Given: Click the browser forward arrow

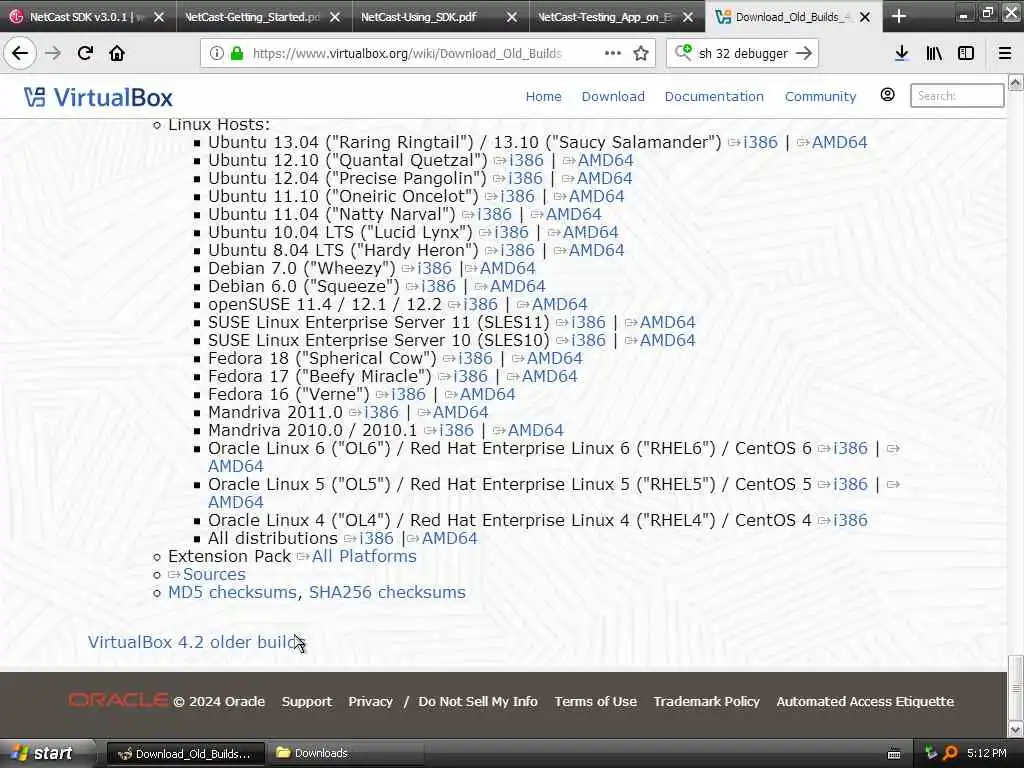Looking at the screenshot, I should 53,54.
